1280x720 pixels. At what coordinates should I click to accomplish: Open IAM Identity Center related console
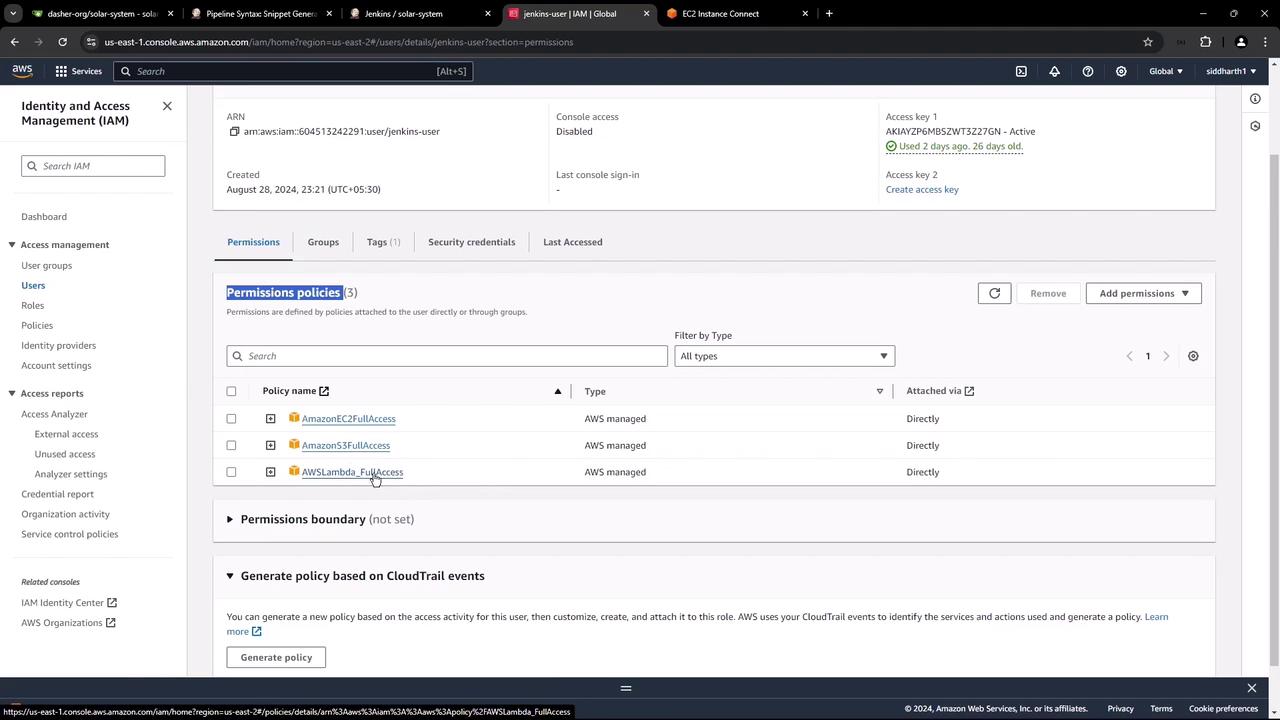coord(69,602)
